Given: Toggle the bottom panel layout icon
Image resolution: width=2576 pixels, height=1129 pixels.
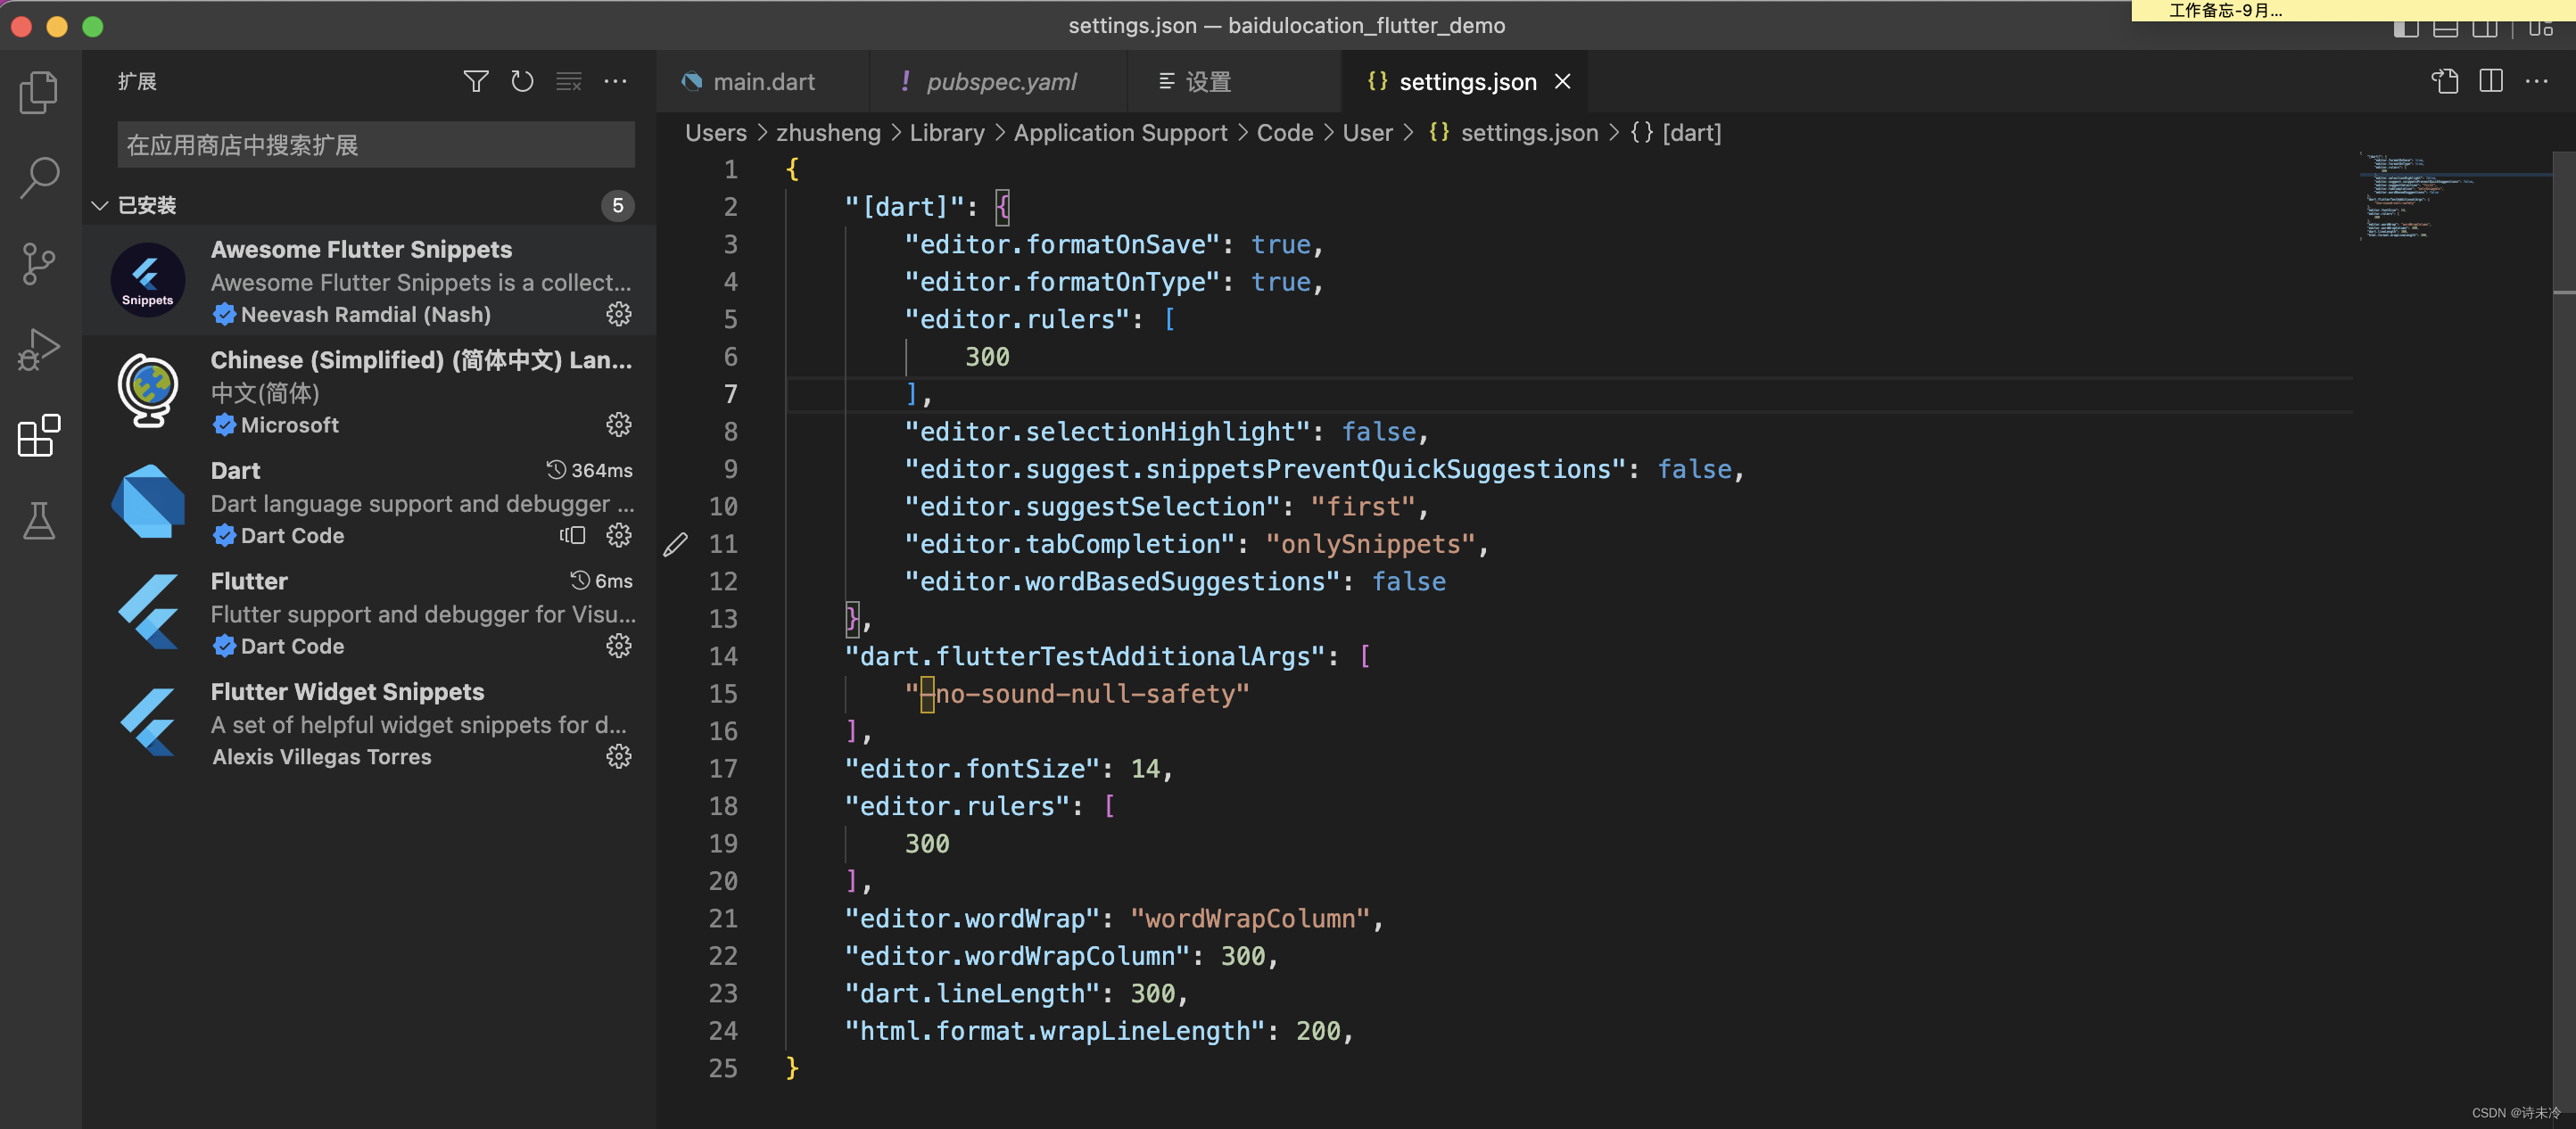Looking at the screenshot, I should click(x=2446, y=28).
